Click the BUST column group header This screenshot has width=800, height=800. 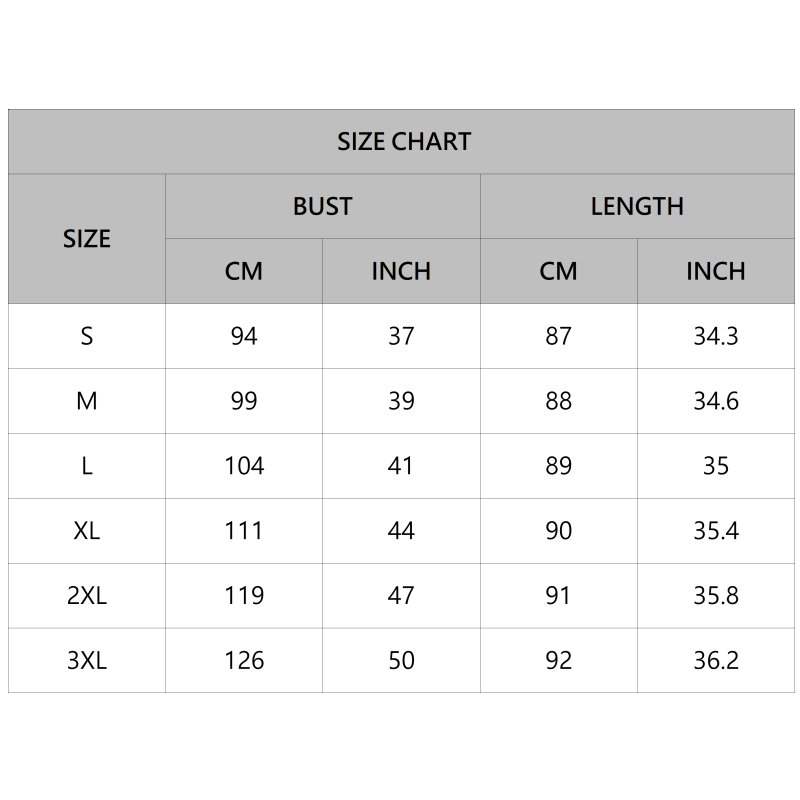322,206
